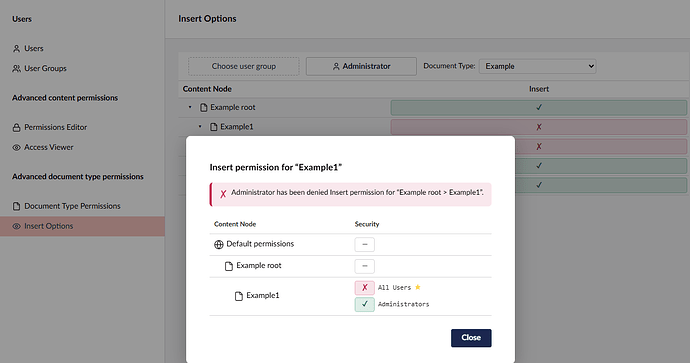The image size is (690, 363).
Task: Select Insert Options sidebar item
Action: coord(82,226)
